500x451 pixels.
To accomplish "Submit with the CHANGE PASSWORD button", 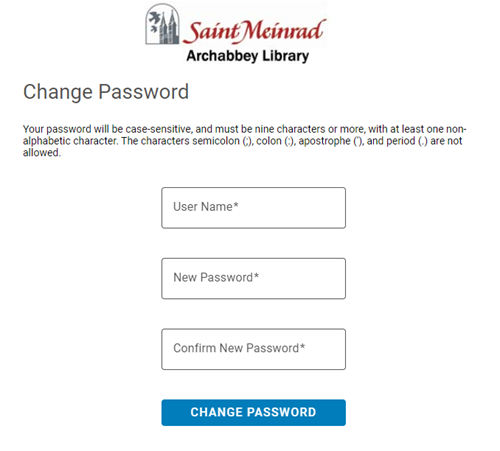I will click(x=254, y=412).
